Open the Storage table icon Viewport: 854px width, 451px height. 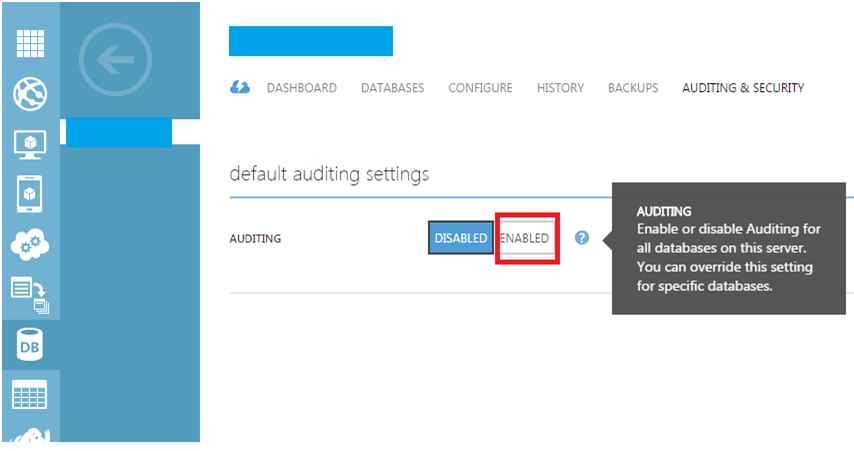(29, 395)
